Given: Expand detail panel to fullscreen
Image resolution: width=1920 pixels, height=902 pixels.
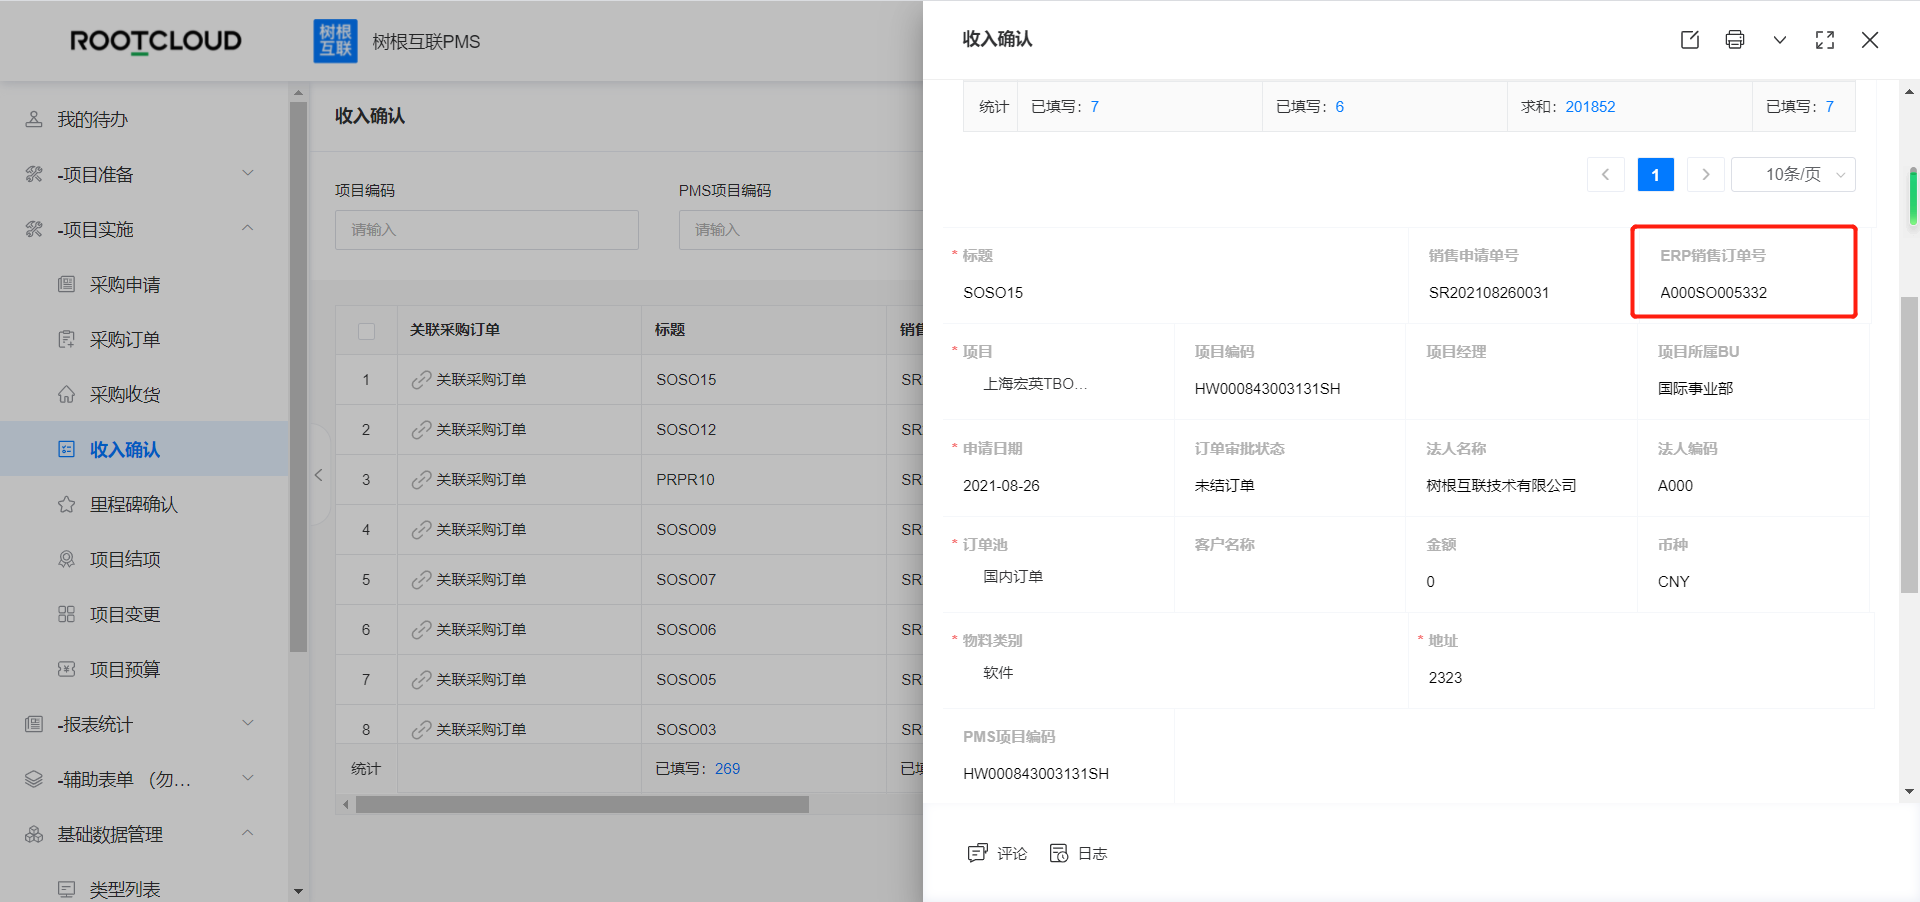Looking at the screenshot, I should point(1825,40).
